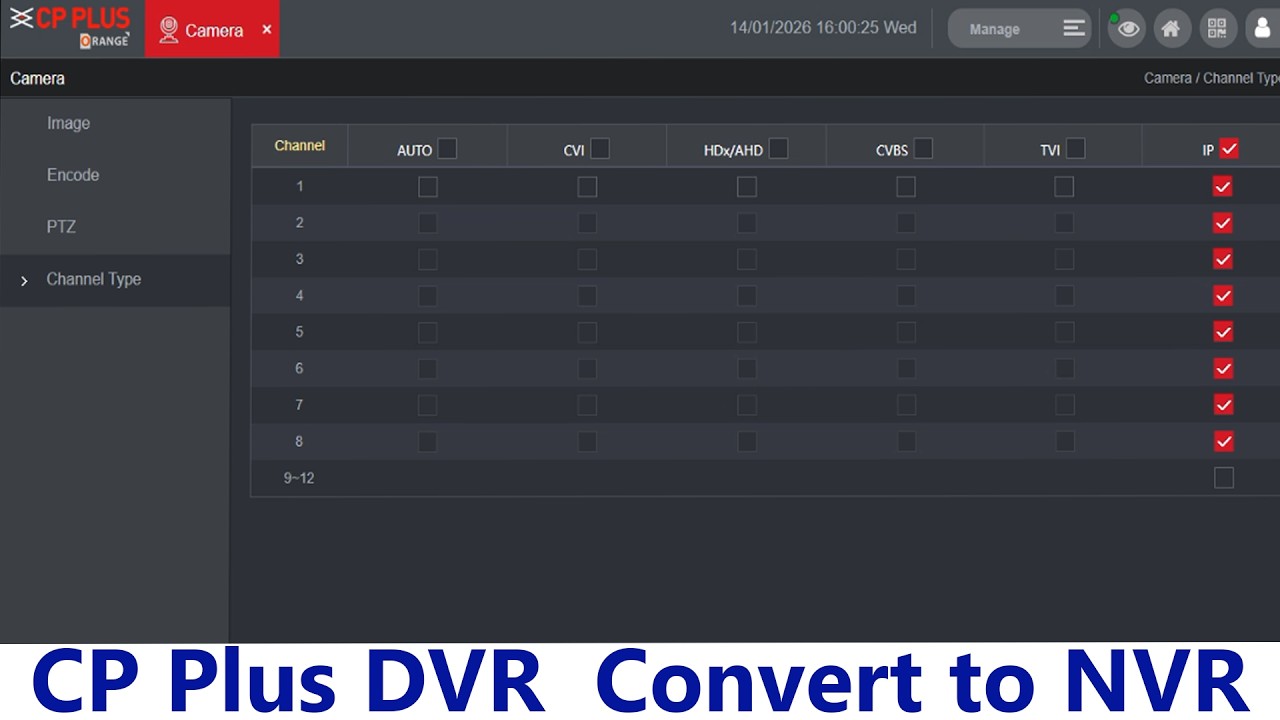This screenshot has width=1280, height=720.
Task: Click channel number 5 row label
Action: 299,332
